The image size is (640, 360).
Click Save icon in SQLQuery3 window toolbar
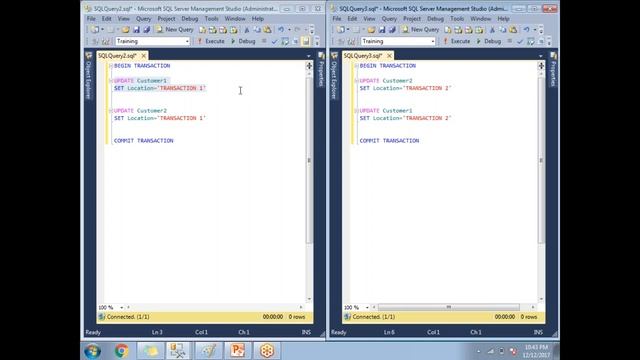(382, 30)
